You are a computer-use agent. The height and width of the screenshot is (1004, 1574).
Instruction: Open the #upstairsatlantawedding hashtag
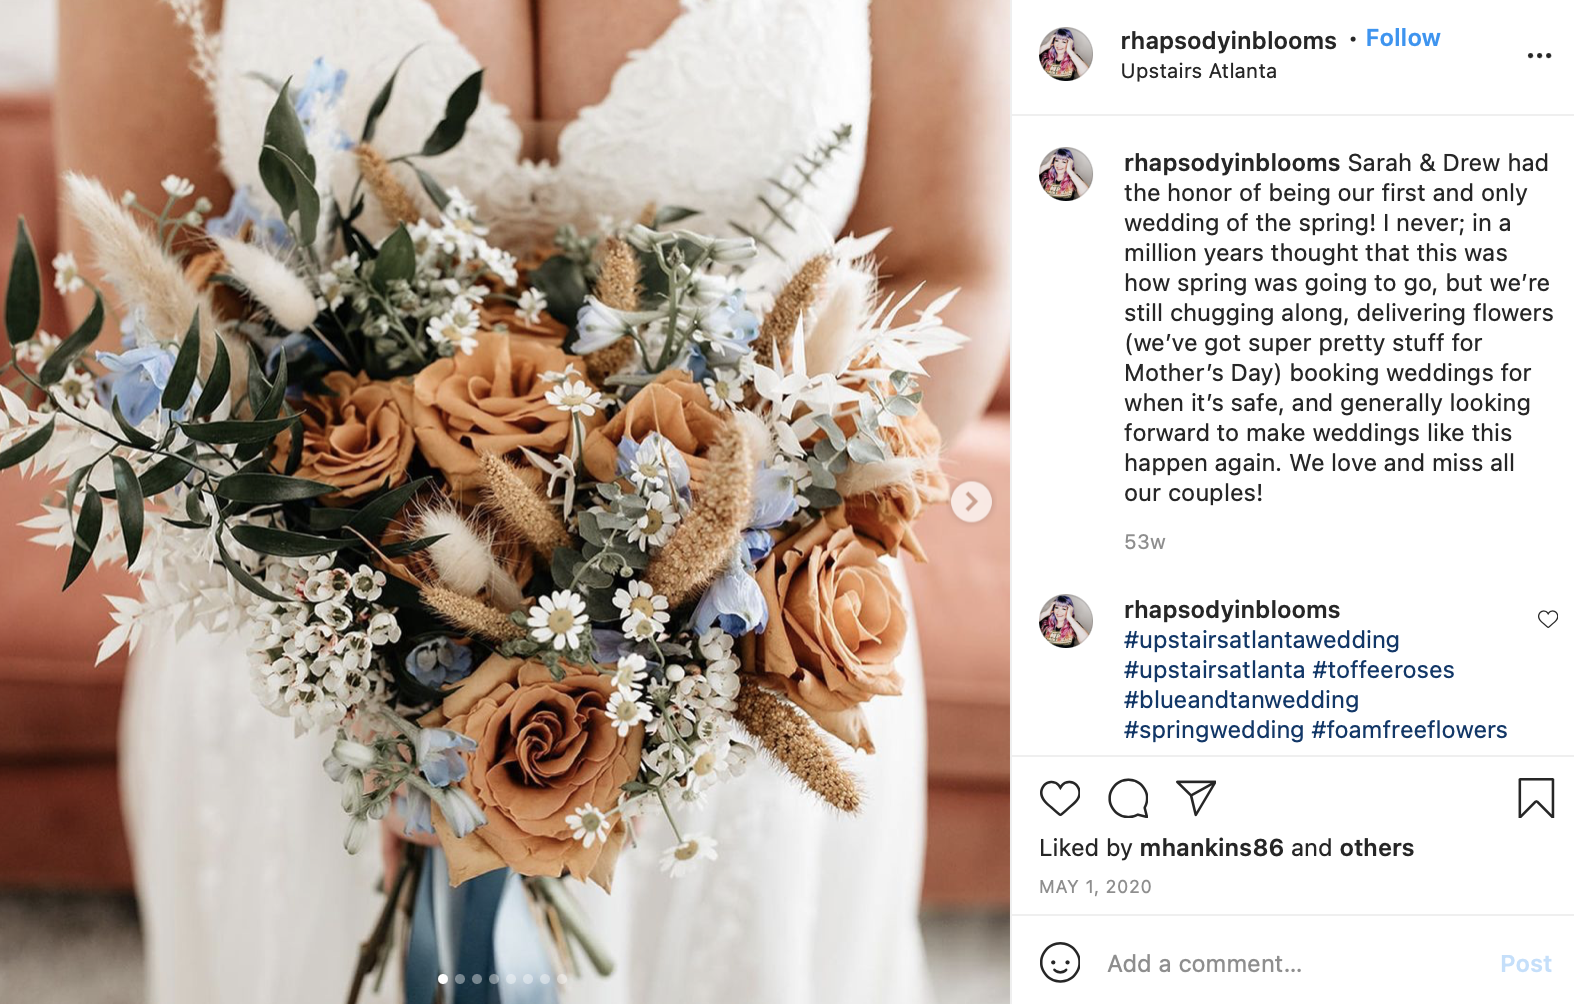point(1261,640)
